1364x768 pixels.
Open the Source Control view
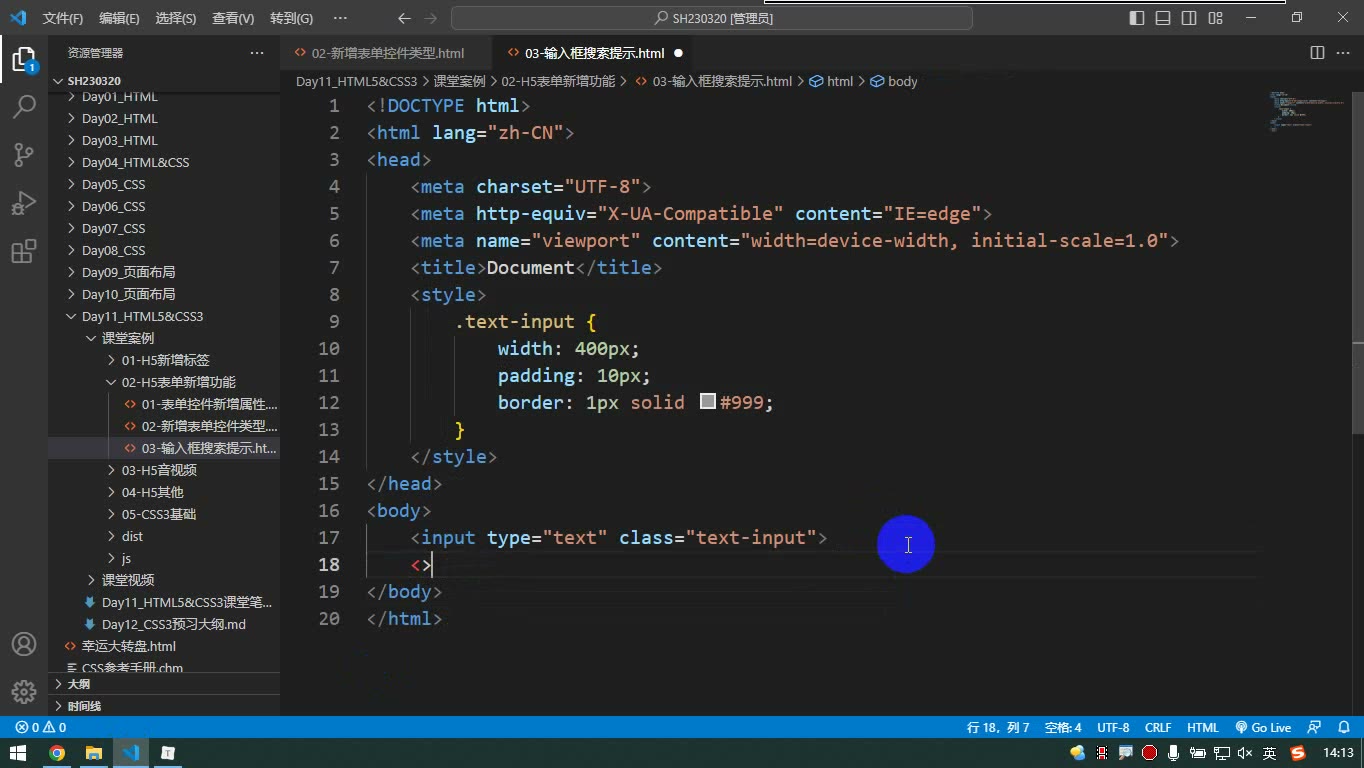[x=24, y=154]
